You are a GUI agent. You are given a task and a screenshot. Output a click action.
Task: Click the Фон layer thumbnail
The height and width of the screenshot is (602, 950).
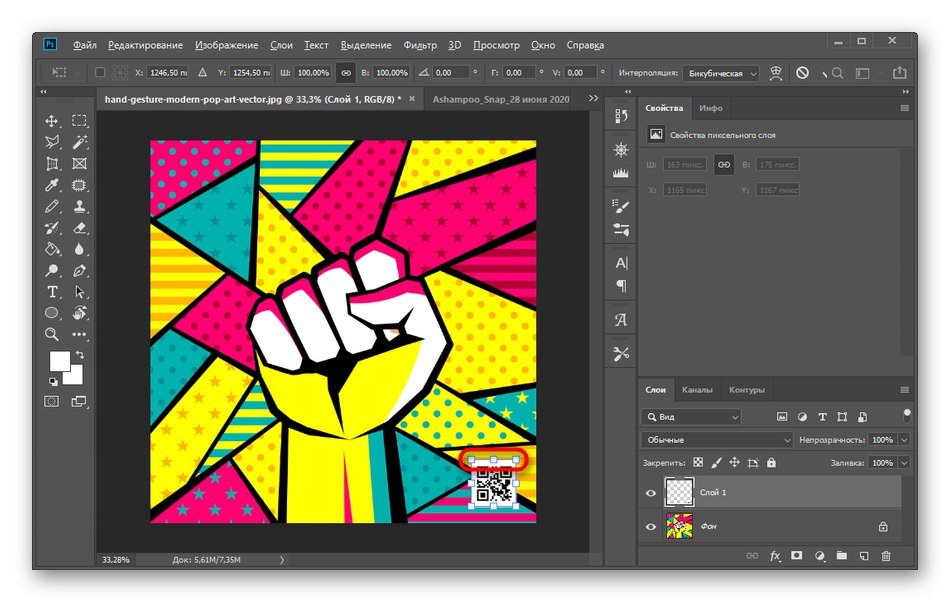[681, 526]
